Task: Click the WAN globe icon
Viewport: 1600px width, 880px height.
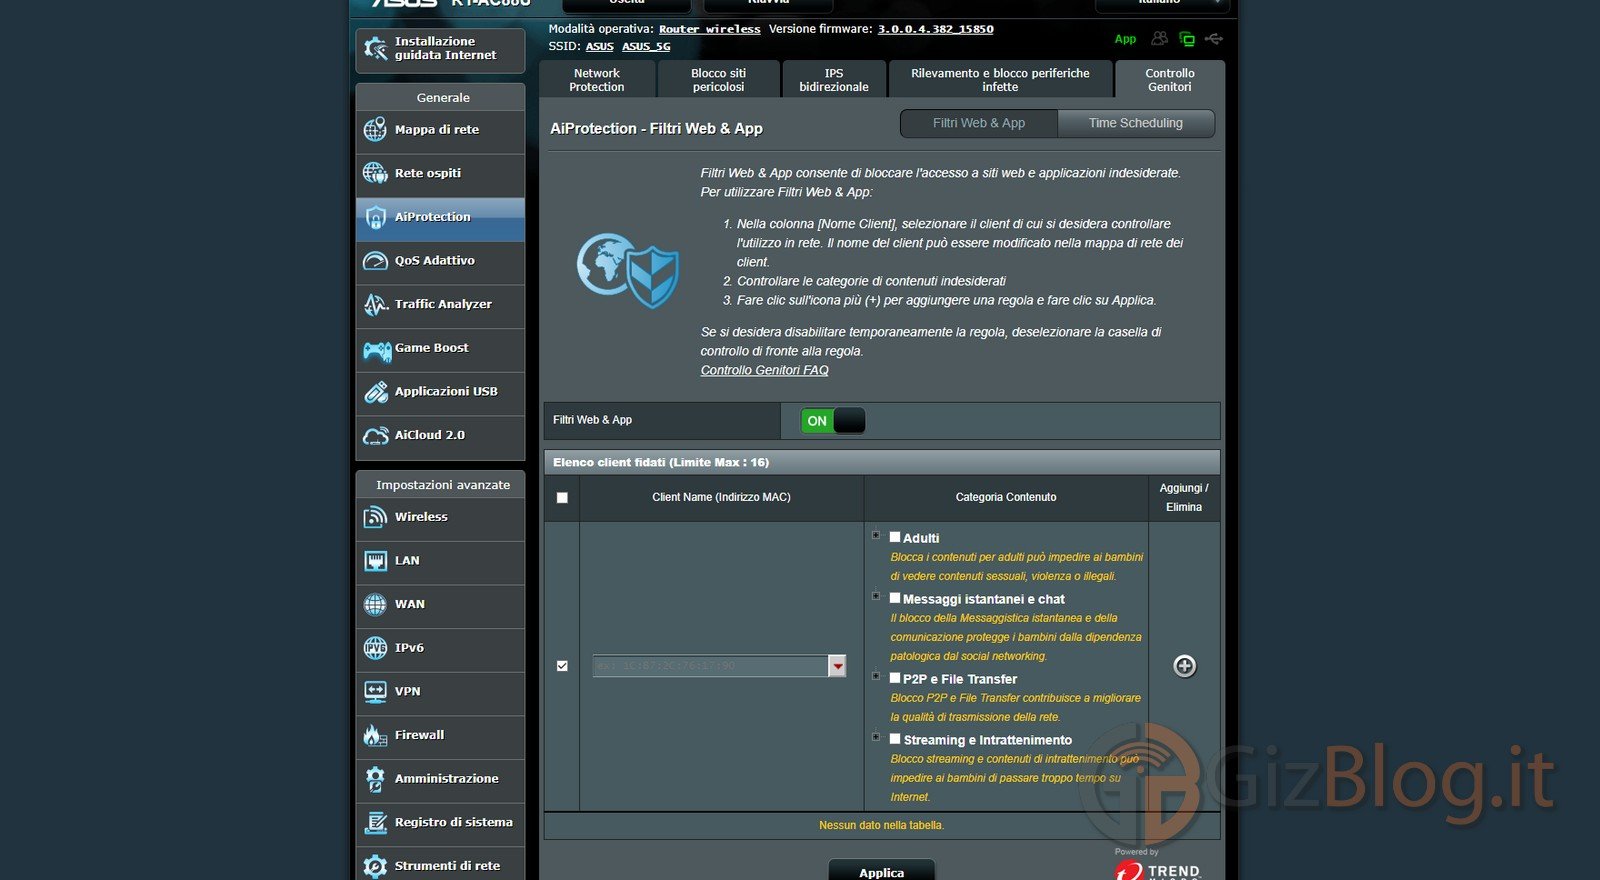Action: (x=375, y=605)
